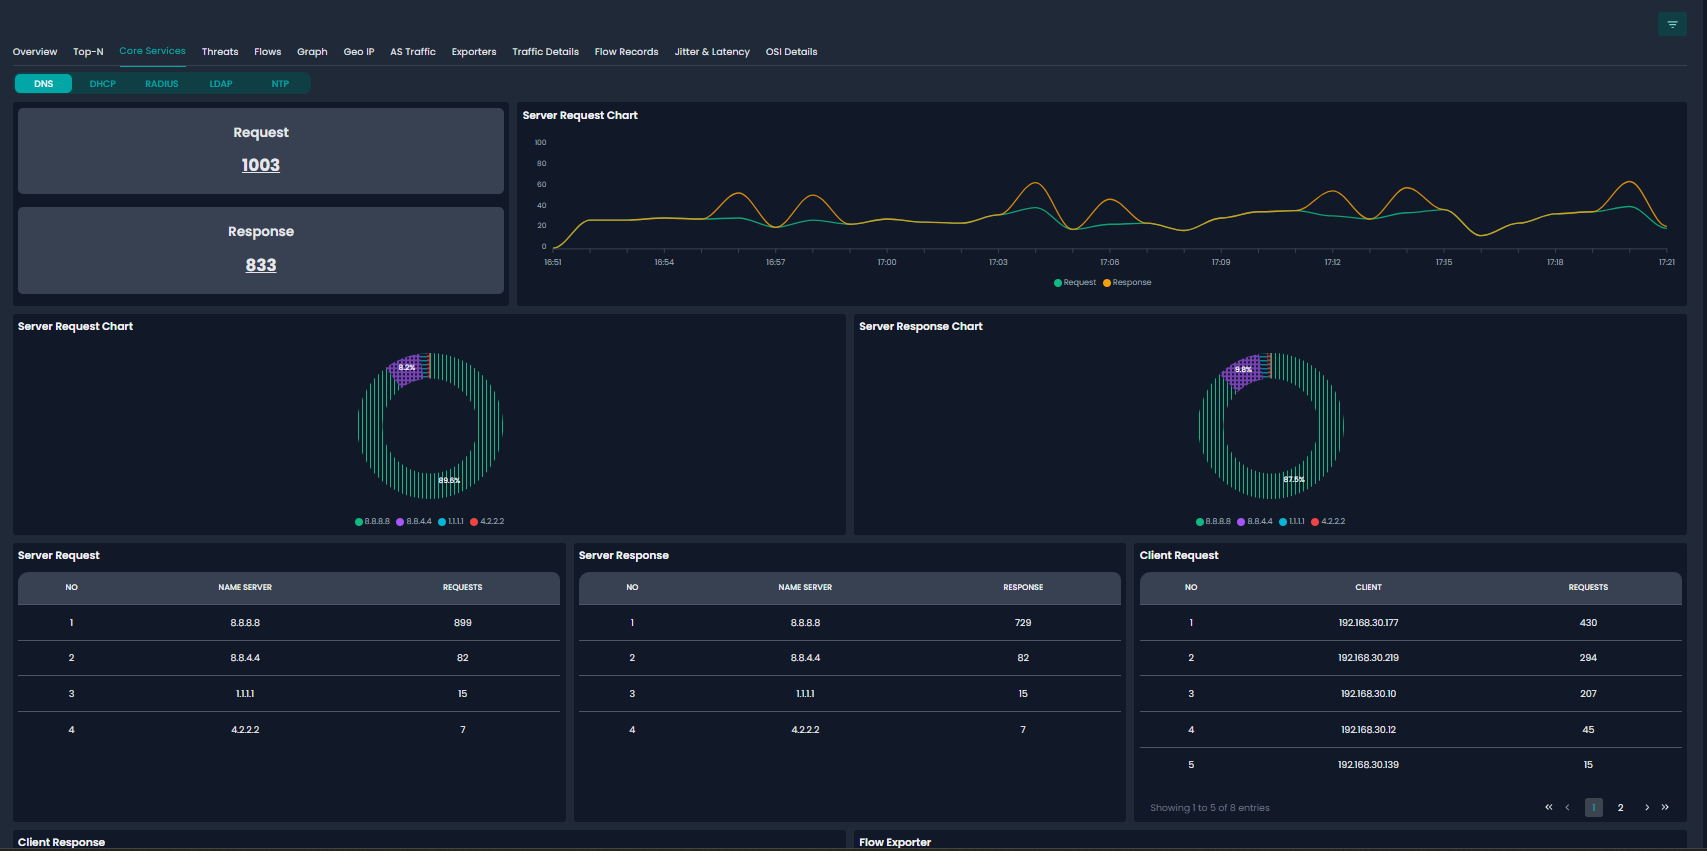The width and height of the screenshot is (1707, 851).
Task: Toggle 1.1.1.1 legend in Server Response donut
Action: click(1292, 522)
